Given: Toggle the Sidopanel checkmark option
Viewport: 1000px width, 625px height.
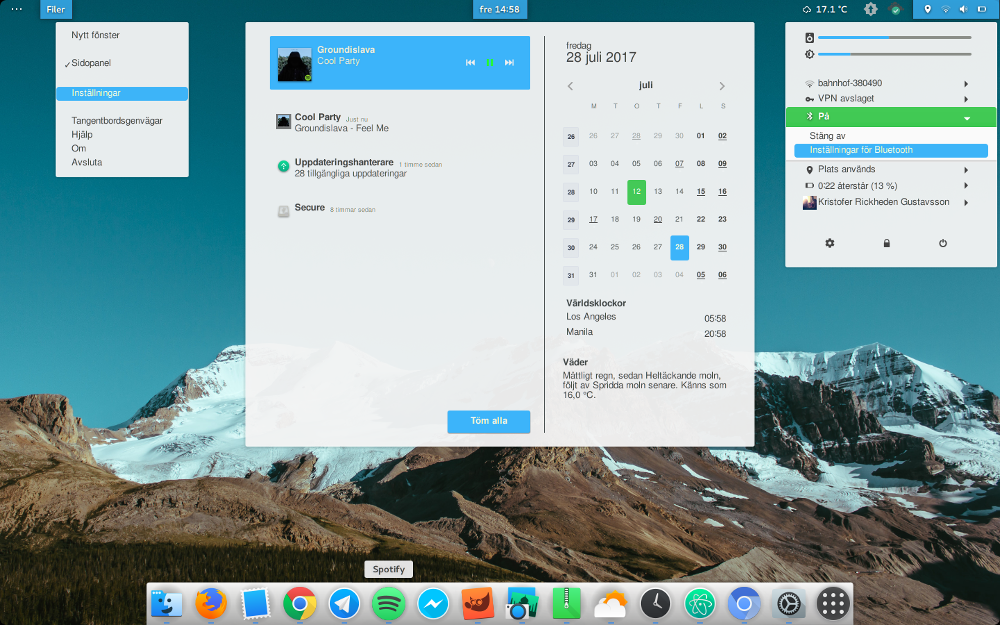Looking at the screenshot, I should point(122,63).
